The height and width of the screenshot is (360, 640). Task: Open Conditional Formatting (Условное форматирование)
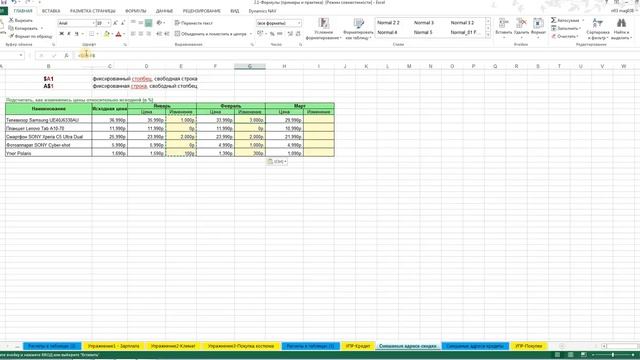324,29
